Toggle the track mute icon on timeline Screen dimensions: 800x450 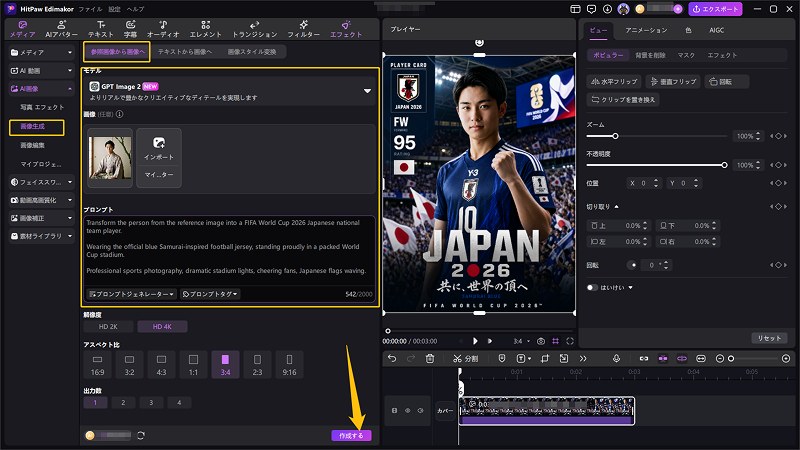420,410
